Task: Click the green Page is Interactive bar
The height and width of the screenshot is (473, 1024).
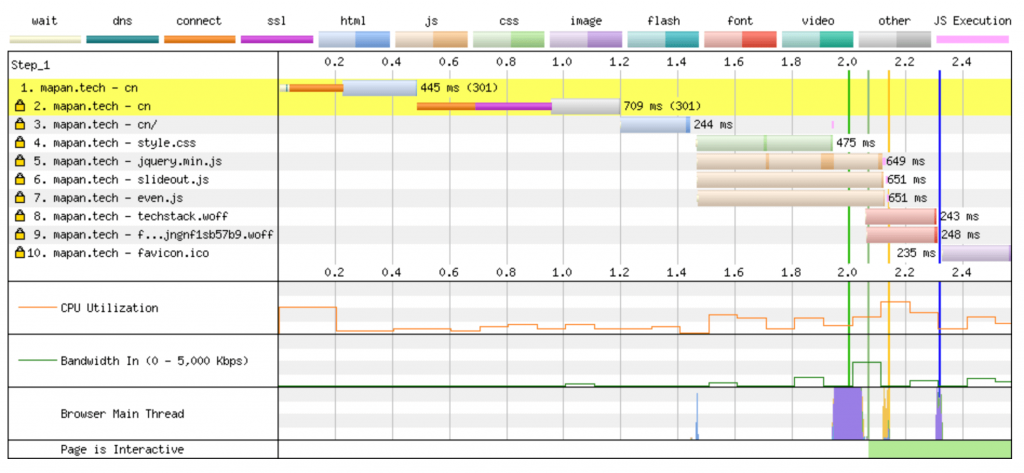Action: [x=940, y=449]
